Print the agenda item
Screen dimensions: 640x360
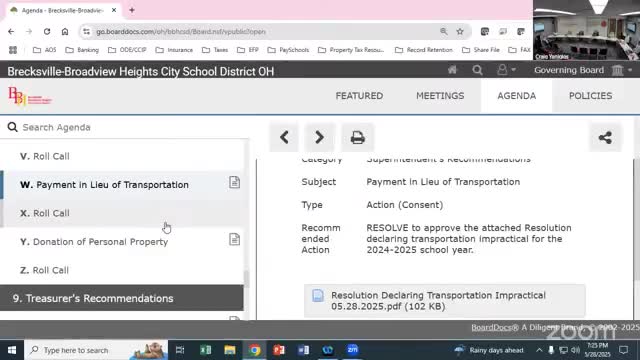[358, 138]
